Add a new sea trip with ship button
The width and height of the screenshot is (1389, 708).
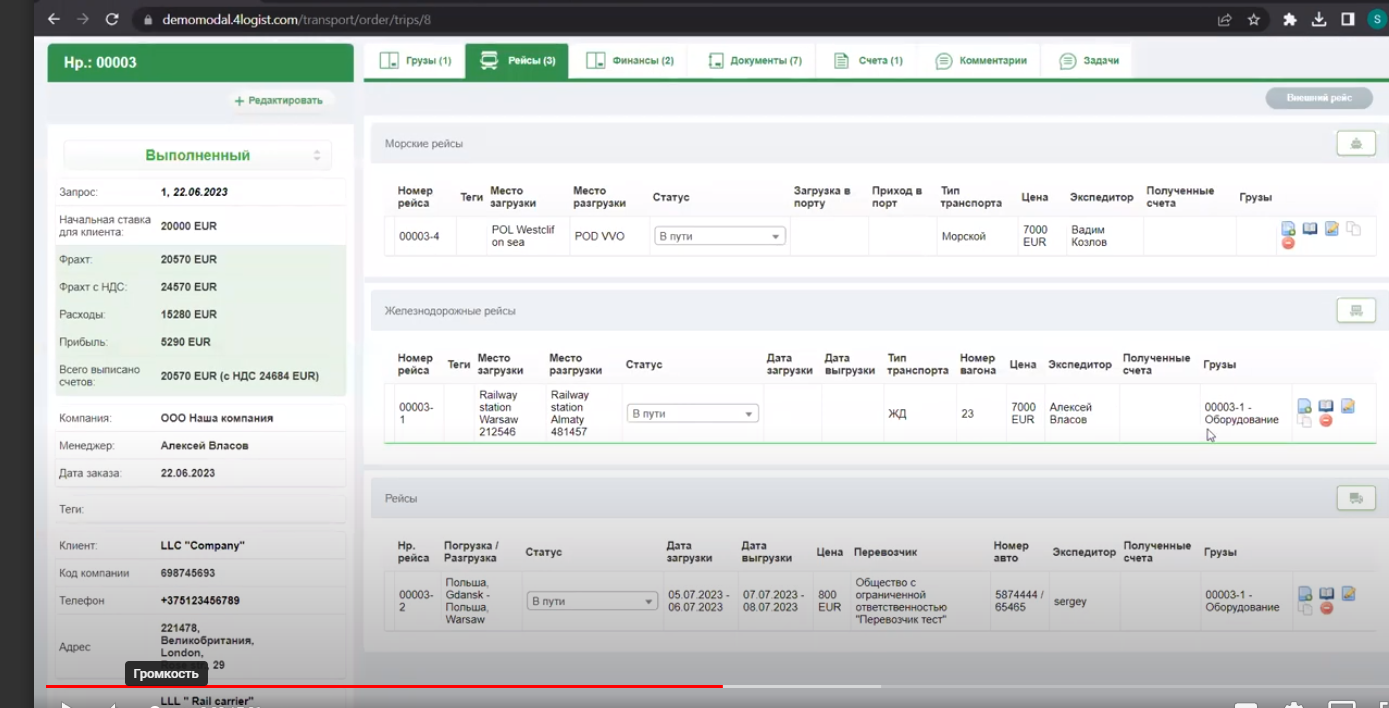(x=1356, y=143)
